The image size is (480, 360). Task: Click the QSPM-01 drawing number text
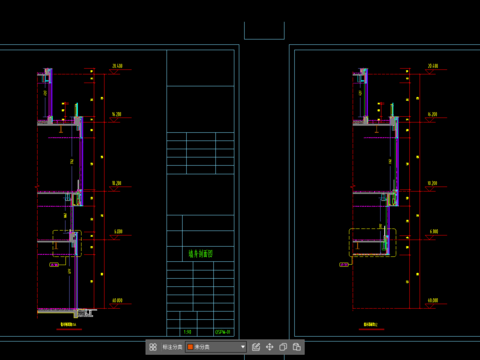pos(223,332)
